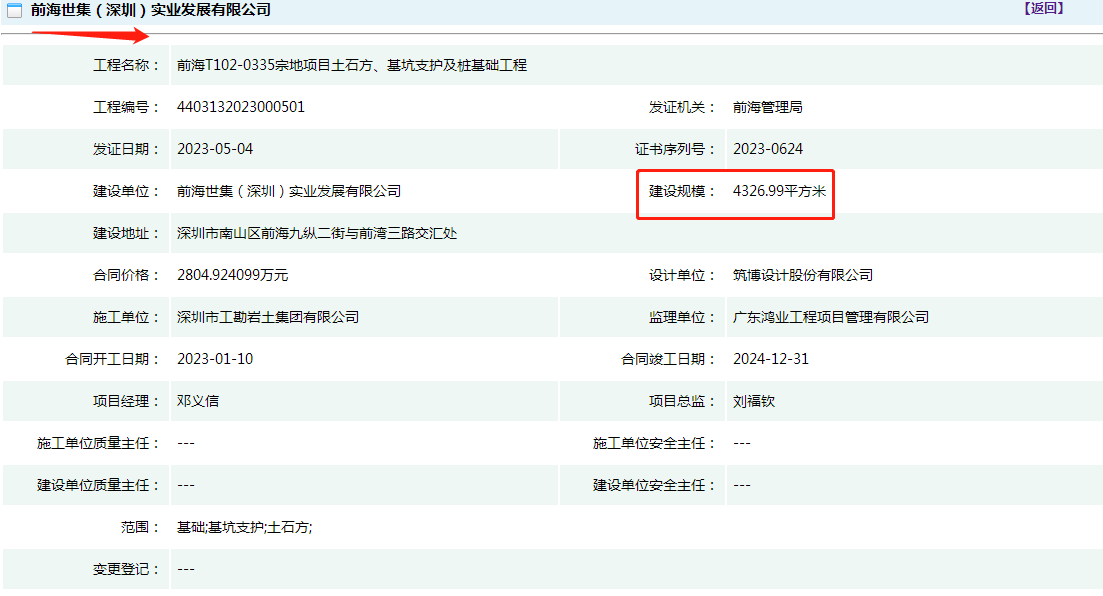The width and height of the screenshot is (1103, 596).
Task: Click the highlighted construction scale 4326.99平方米
Action: point(779,191)
